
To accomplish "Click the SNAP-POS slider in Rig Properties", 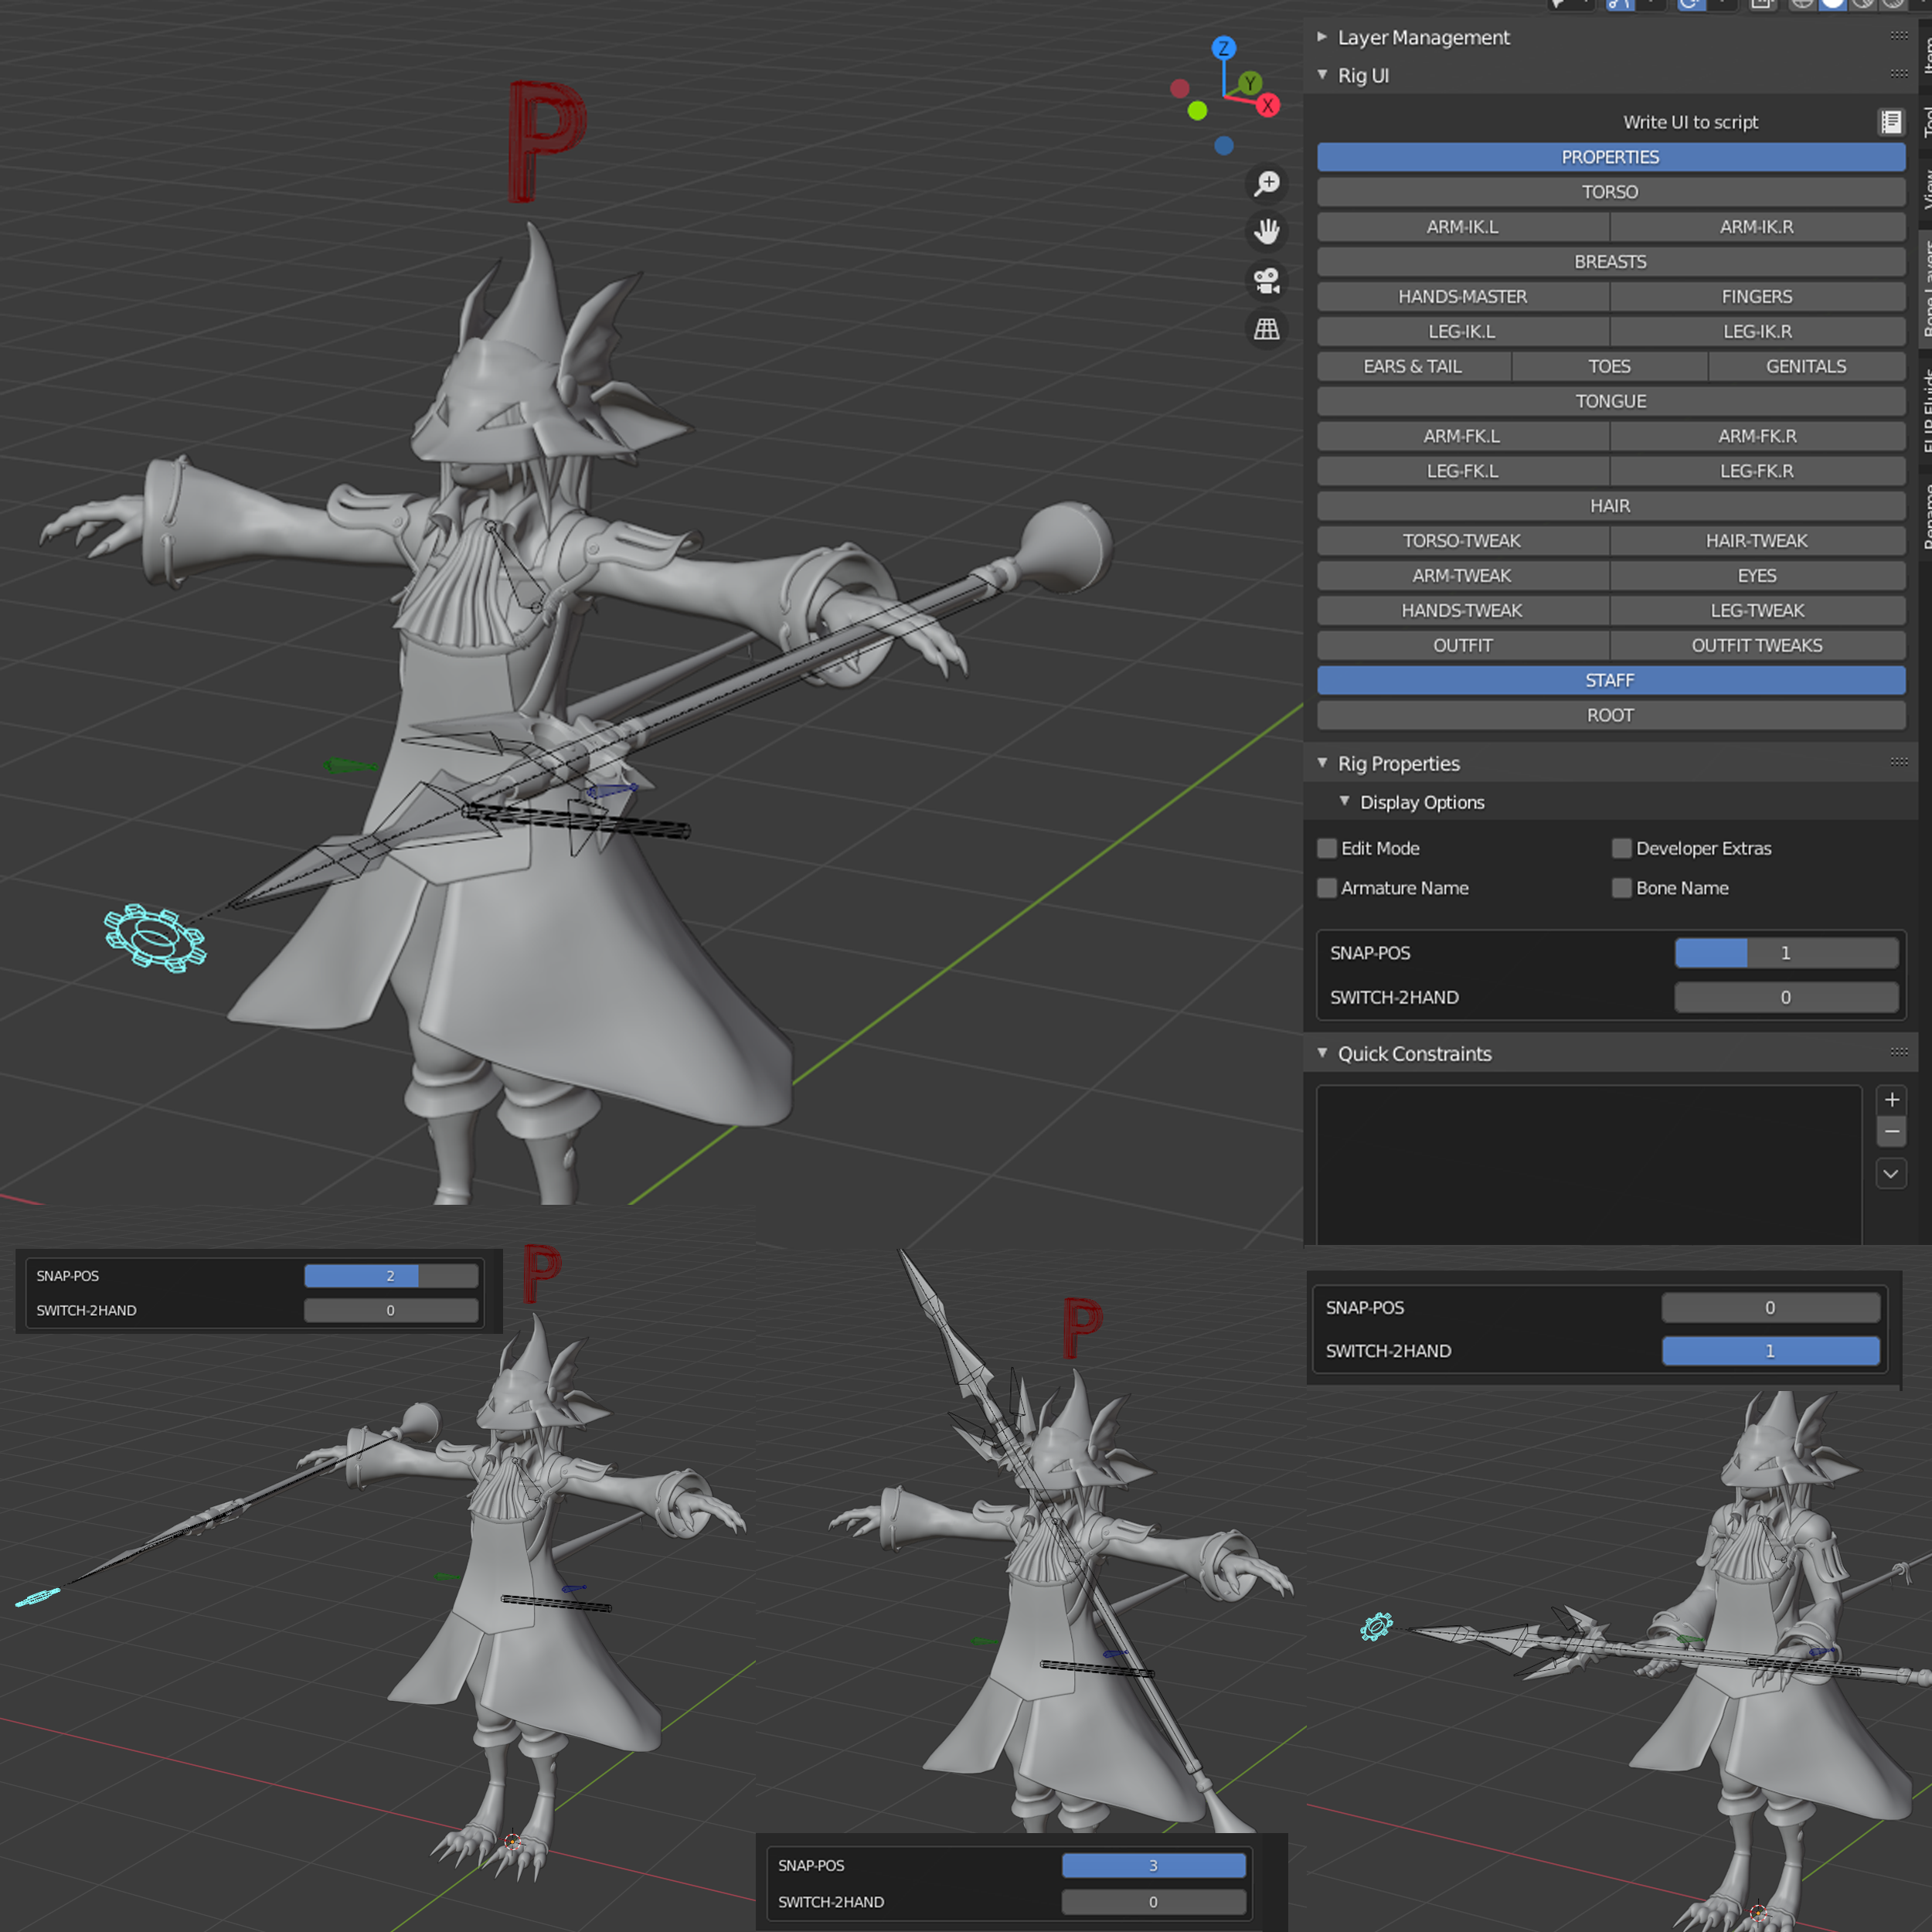I will coord(1786,953).
